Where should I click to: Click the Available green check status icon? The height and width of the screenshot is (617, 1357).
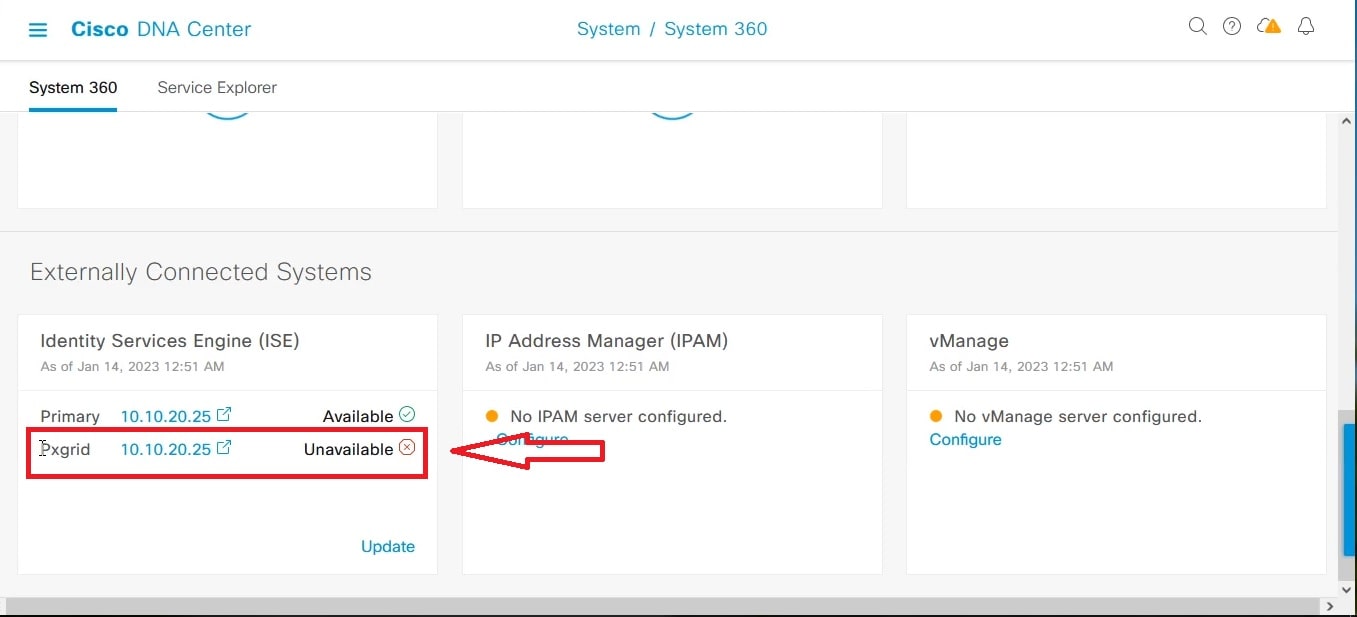point(407,414)
